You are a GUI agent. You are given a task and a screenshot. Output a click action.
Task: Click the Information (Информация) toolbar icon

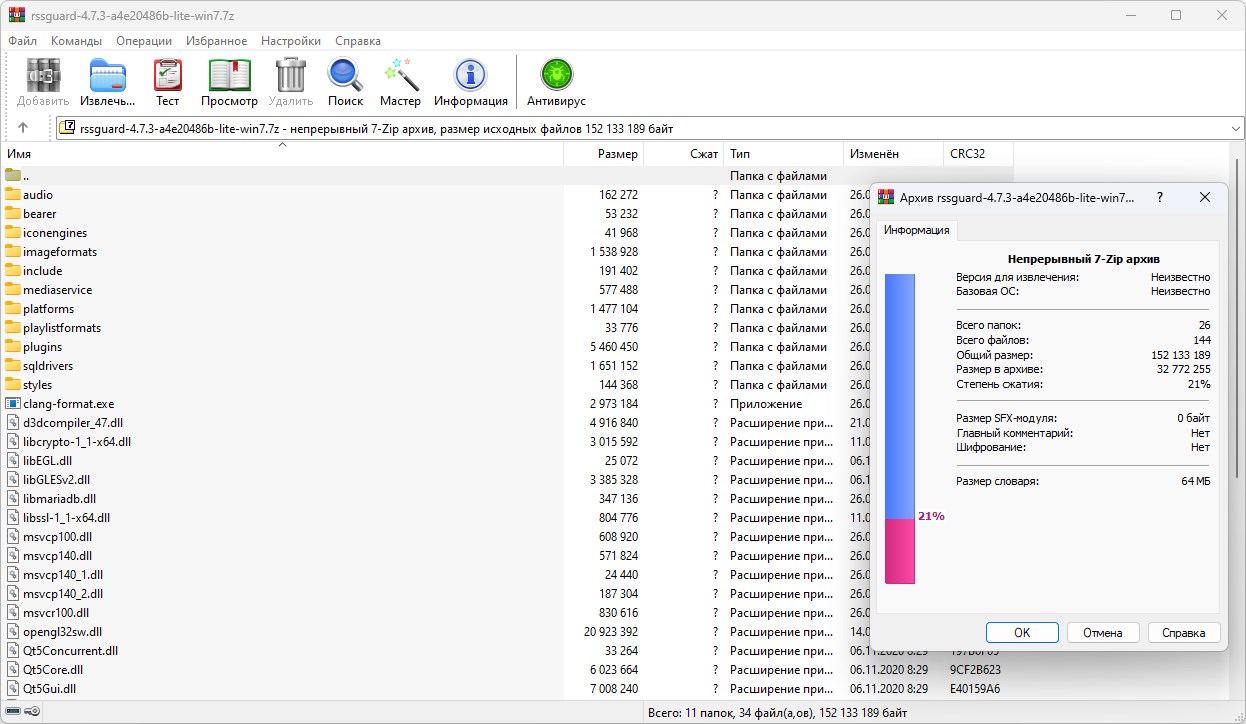[470, 78]
